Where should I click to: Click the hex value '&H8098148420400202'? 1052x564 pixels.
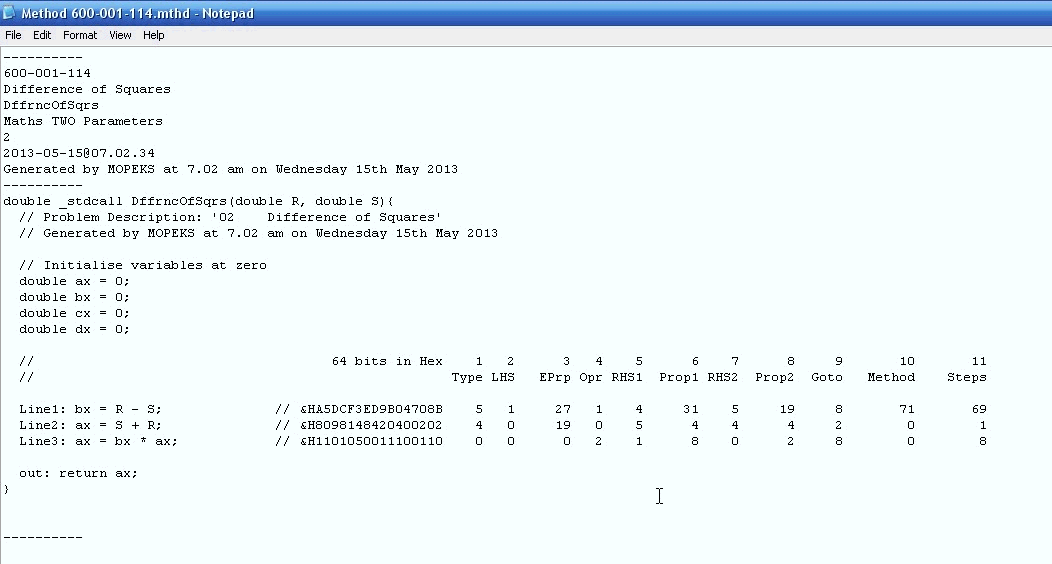(371, 425)
